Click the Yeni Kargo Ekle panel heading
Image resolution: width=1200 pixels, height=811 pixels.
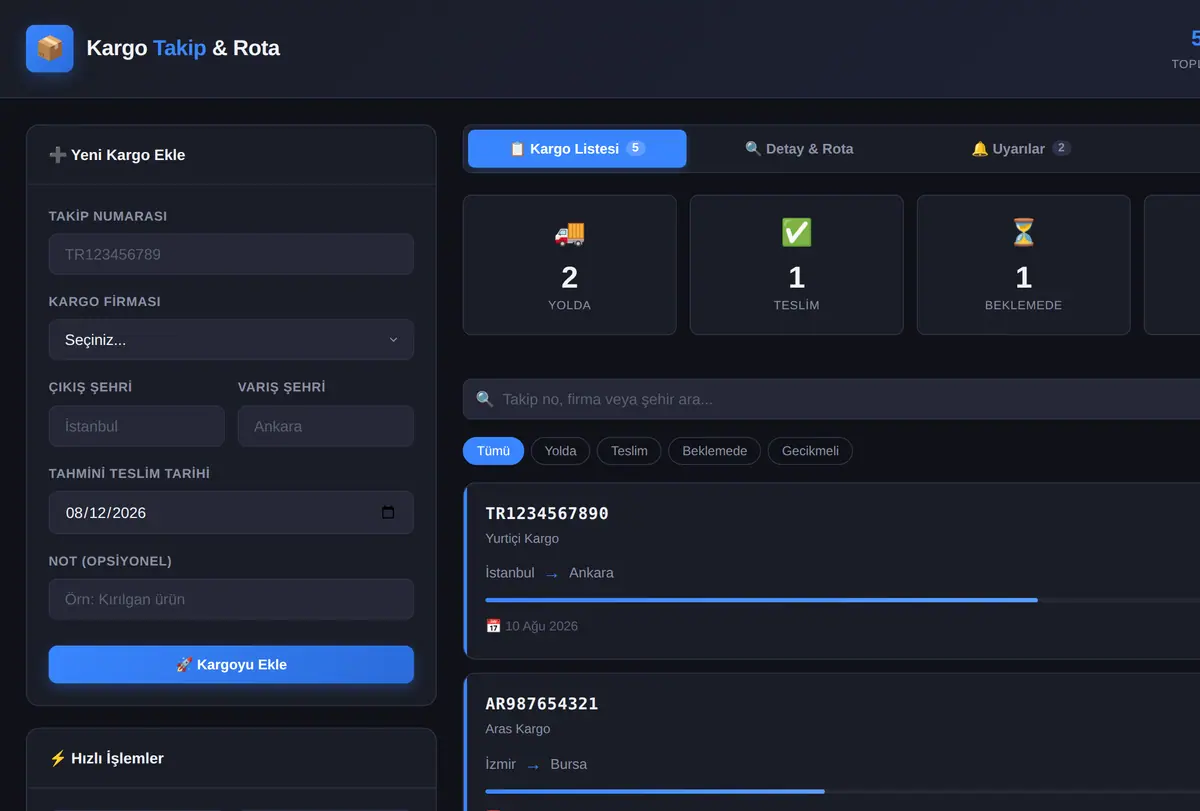pos(117,155)
